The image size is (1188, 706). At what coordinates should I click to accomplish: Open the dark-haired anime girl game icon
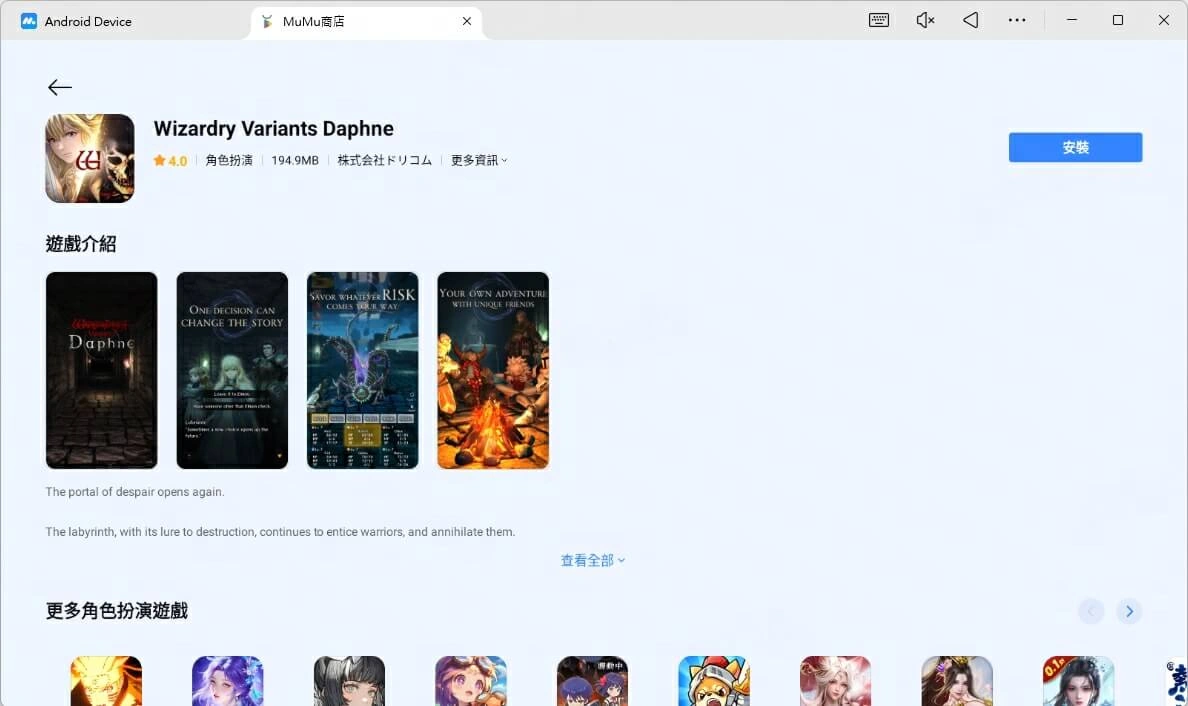tap(349, 681)
